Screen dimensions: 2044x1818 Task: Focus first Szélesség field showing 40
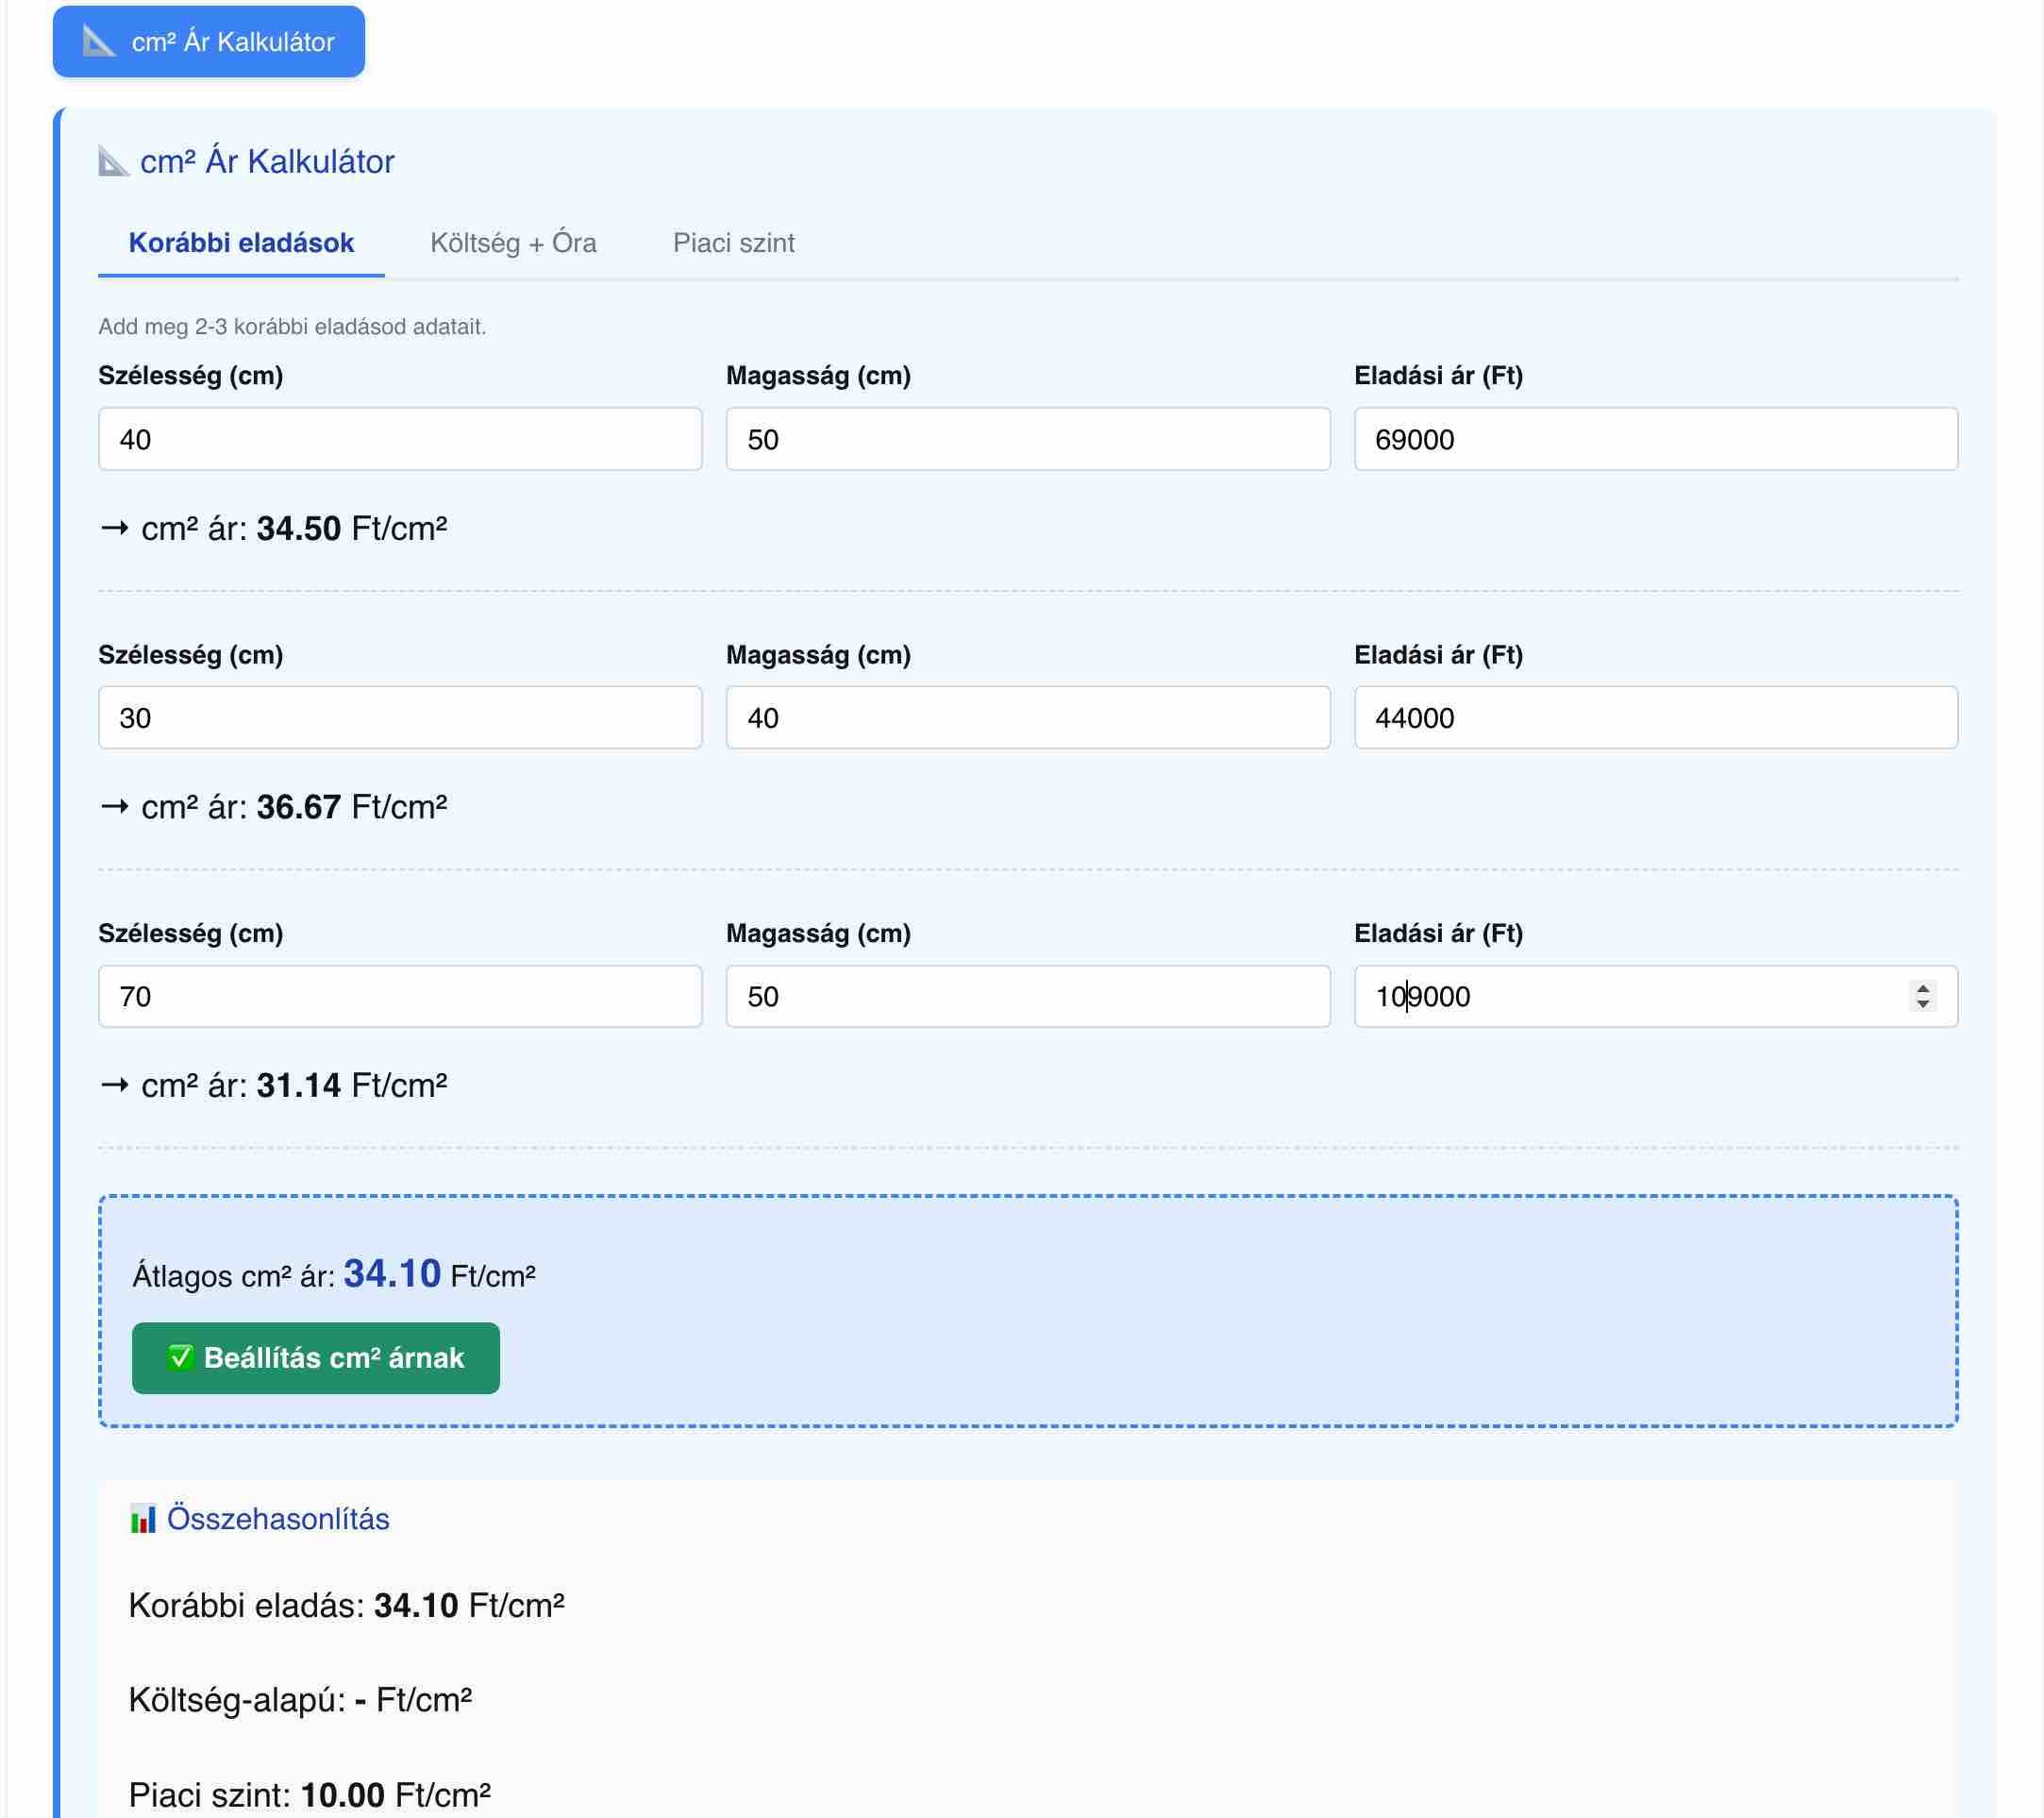(x=400, y=439)
